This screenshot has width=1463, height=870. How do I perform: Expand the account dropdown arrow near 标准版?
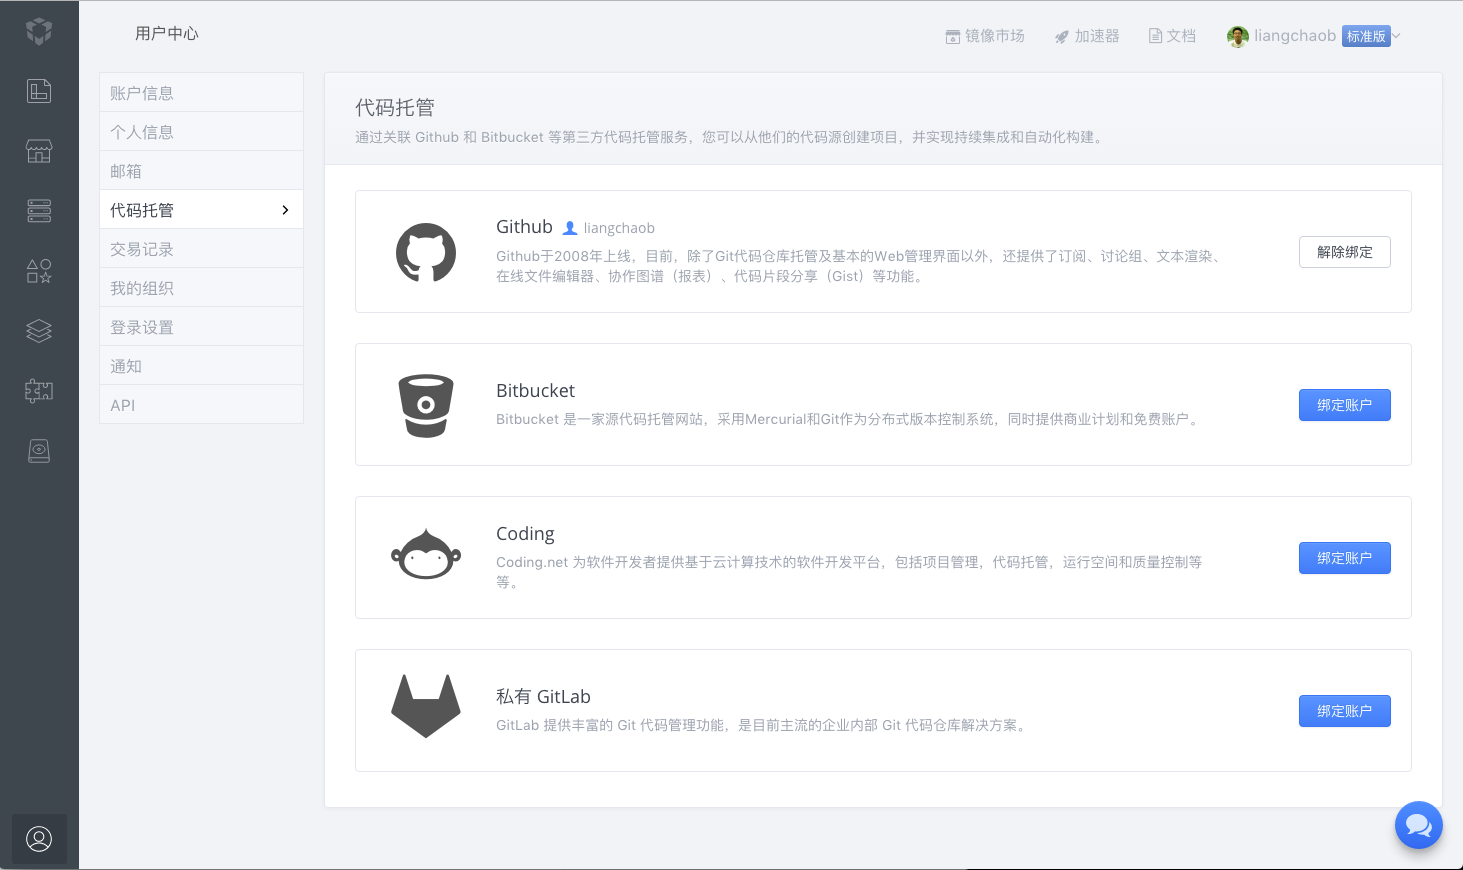tap(1397, 36)
